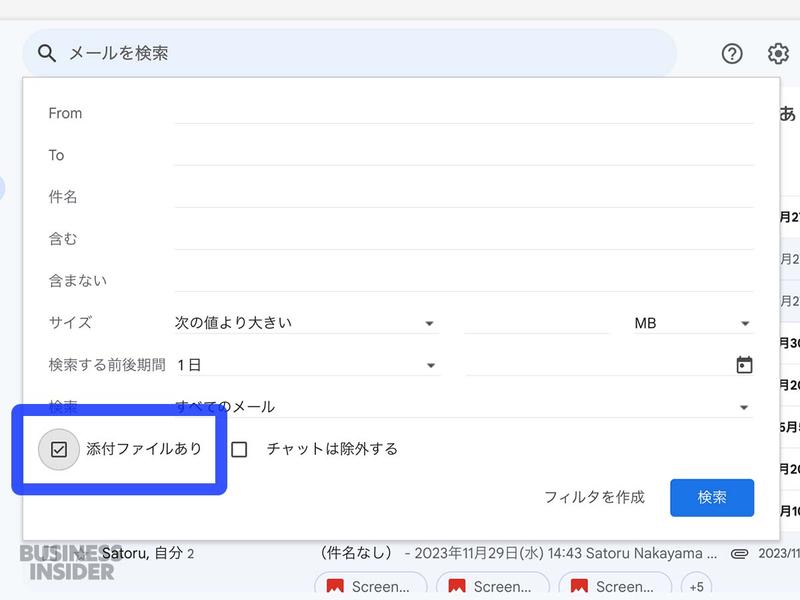Click the red attachment icon on first Screen chip
Viewport: 800px width, 600px height.
(338, 588)
